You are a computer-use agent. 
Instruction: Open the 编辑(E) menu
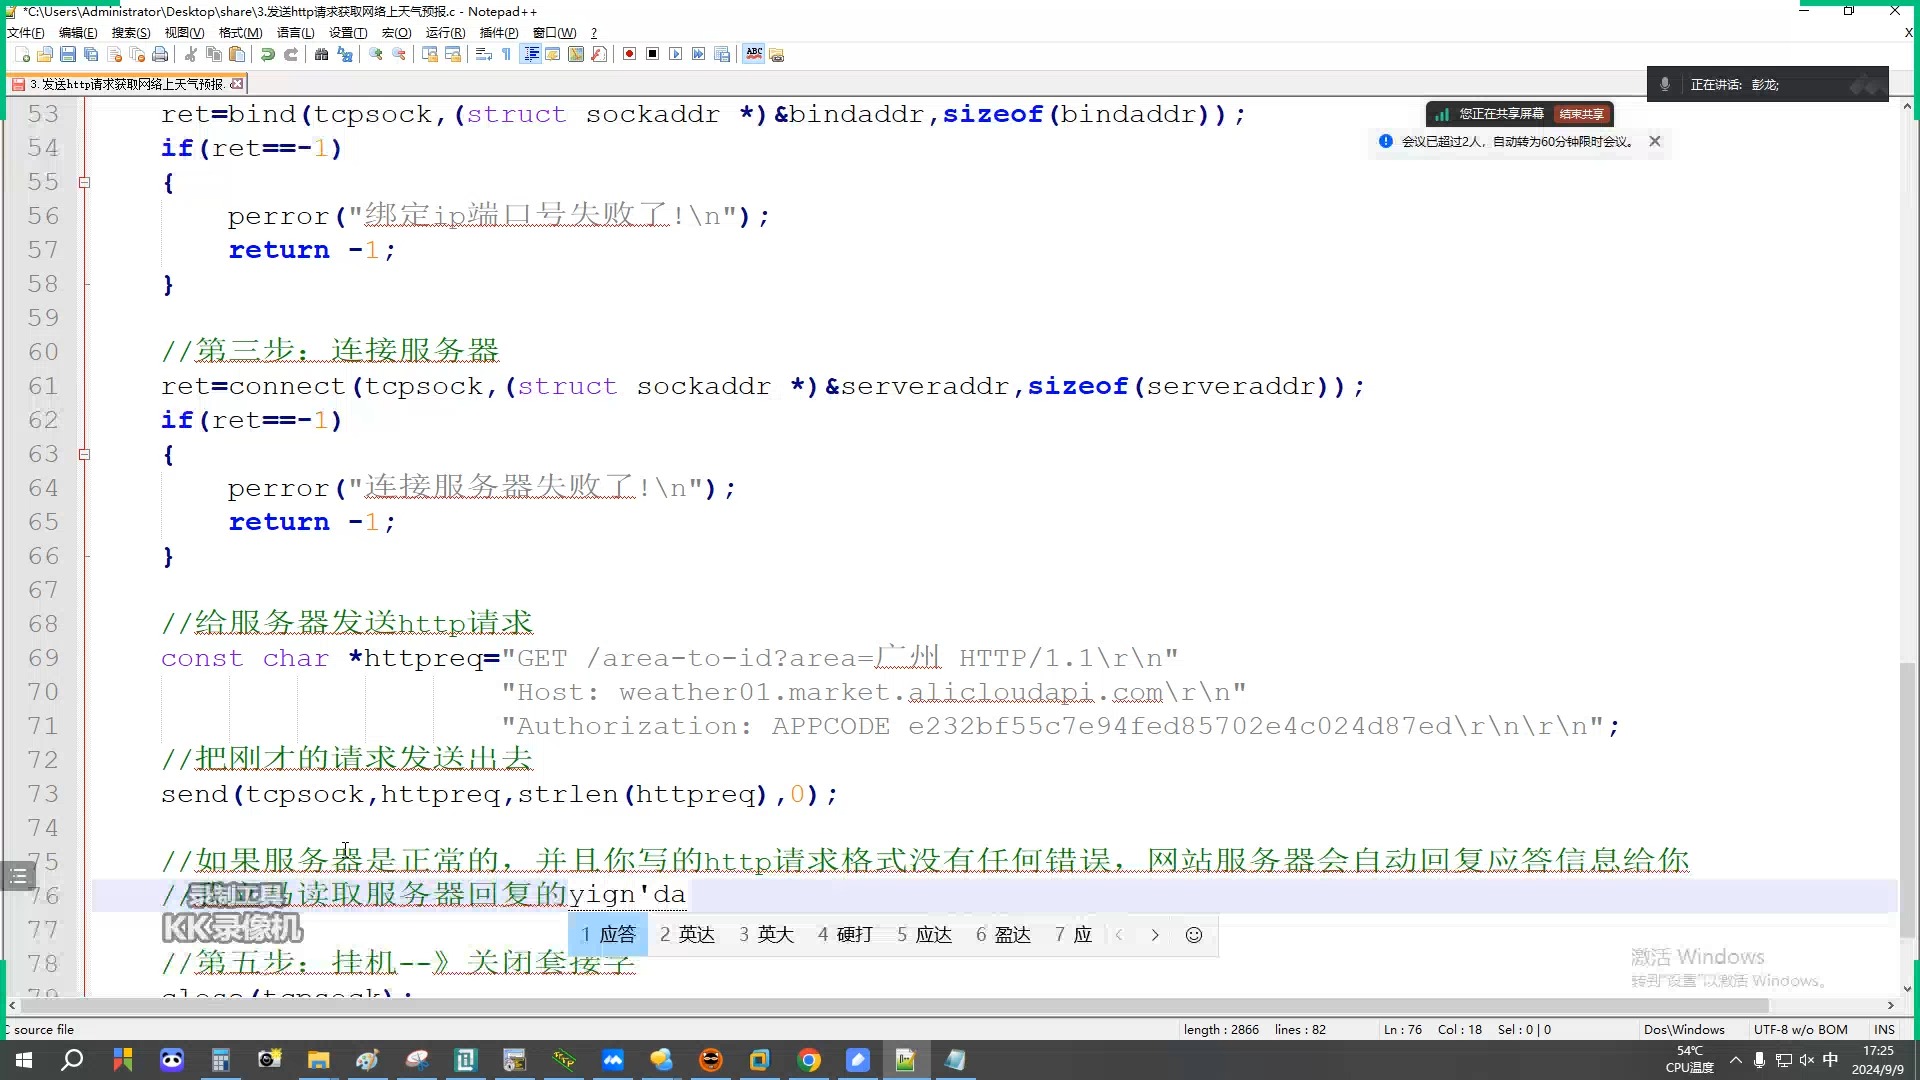78,32
